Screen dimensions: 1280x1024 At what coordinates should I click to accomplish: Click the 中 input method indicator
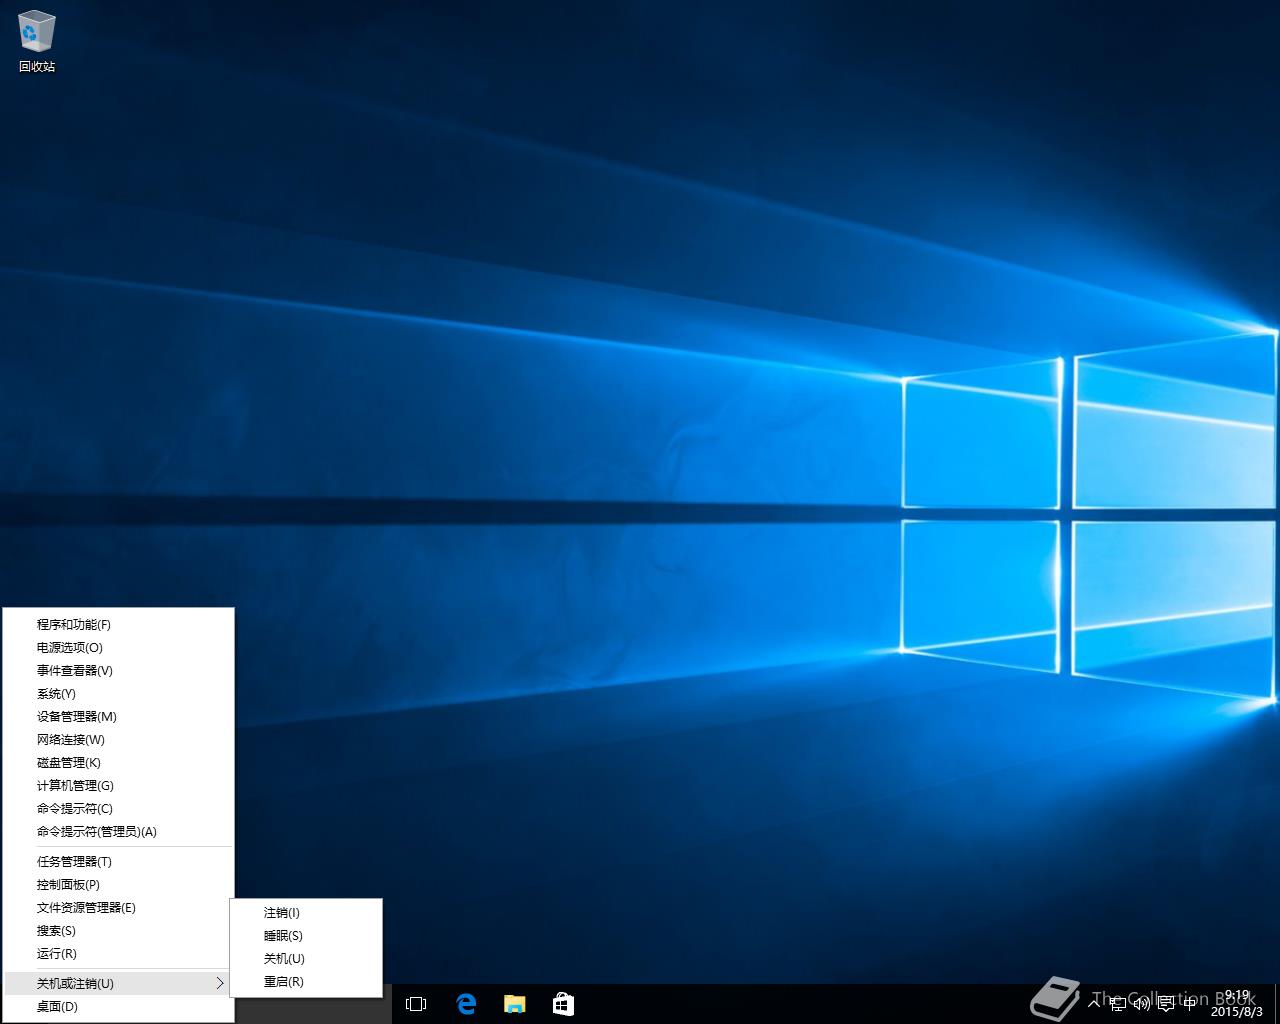1189,1004
